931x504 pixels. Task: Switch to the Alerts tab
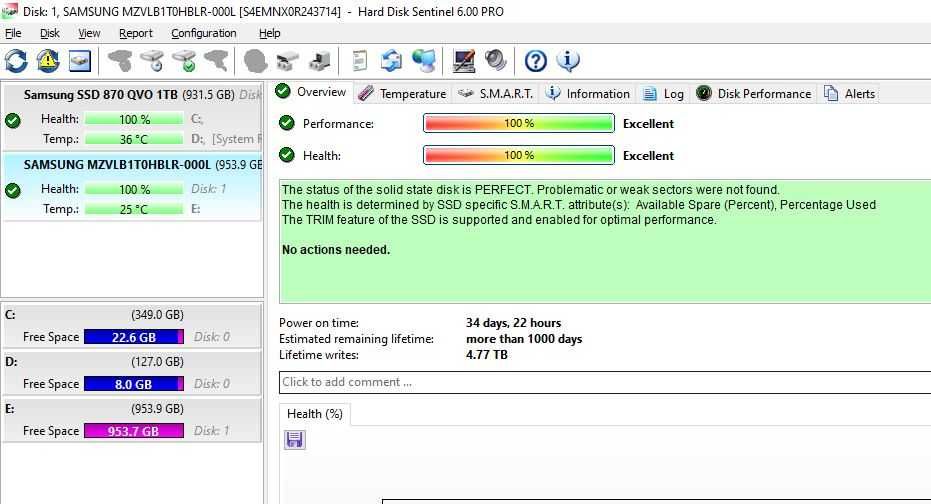(x=849, y=94)
